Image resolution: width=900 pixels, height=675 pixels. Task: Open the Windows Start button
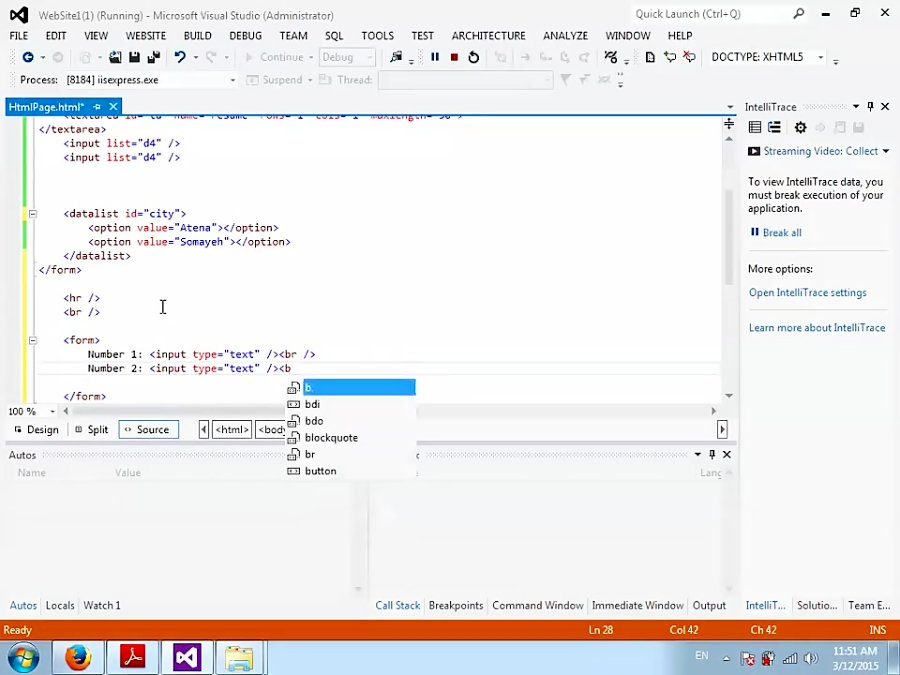pos(24,658)
